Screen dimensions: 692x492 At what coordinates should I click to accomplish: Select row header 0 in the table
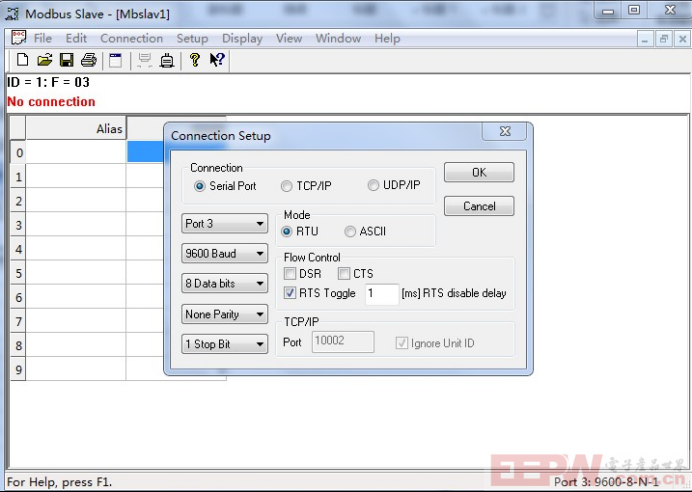18,153
